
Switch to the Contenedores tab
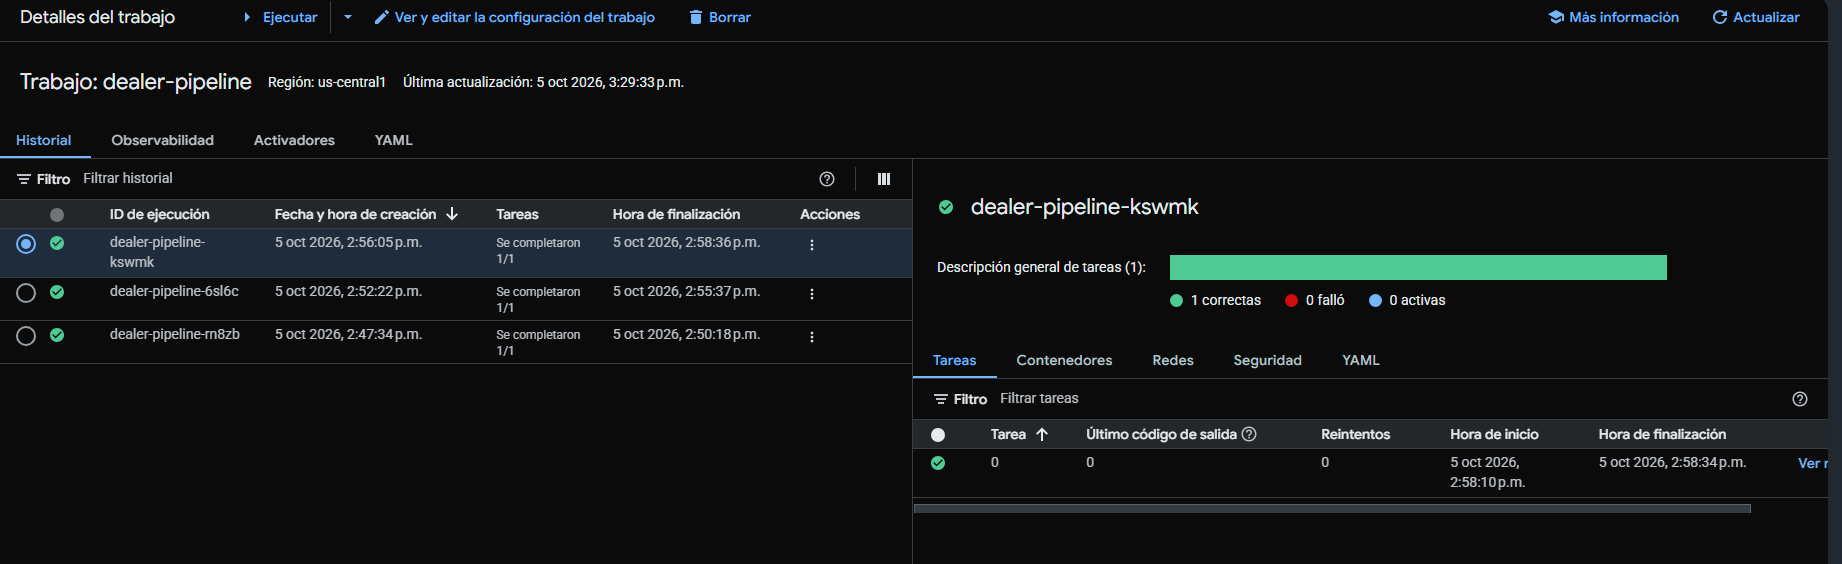coord(1064,360)
